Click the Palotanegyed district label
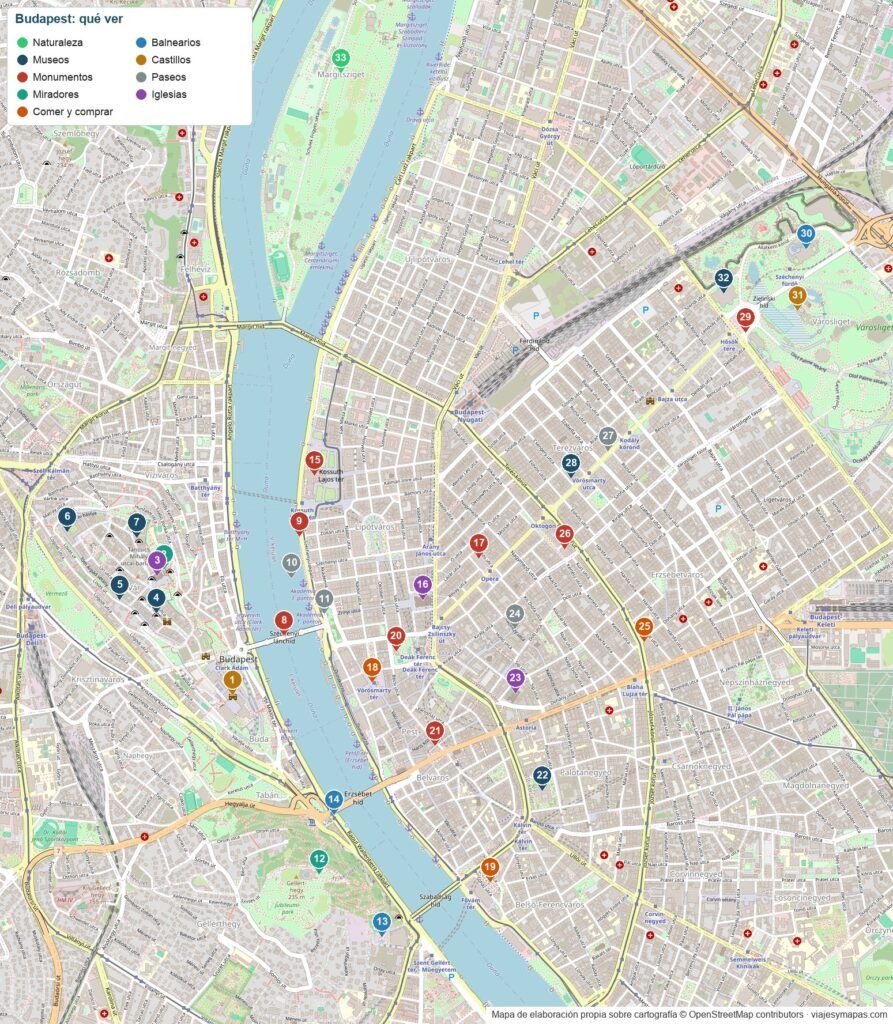 pyautogui.click(x=585, y=773)
